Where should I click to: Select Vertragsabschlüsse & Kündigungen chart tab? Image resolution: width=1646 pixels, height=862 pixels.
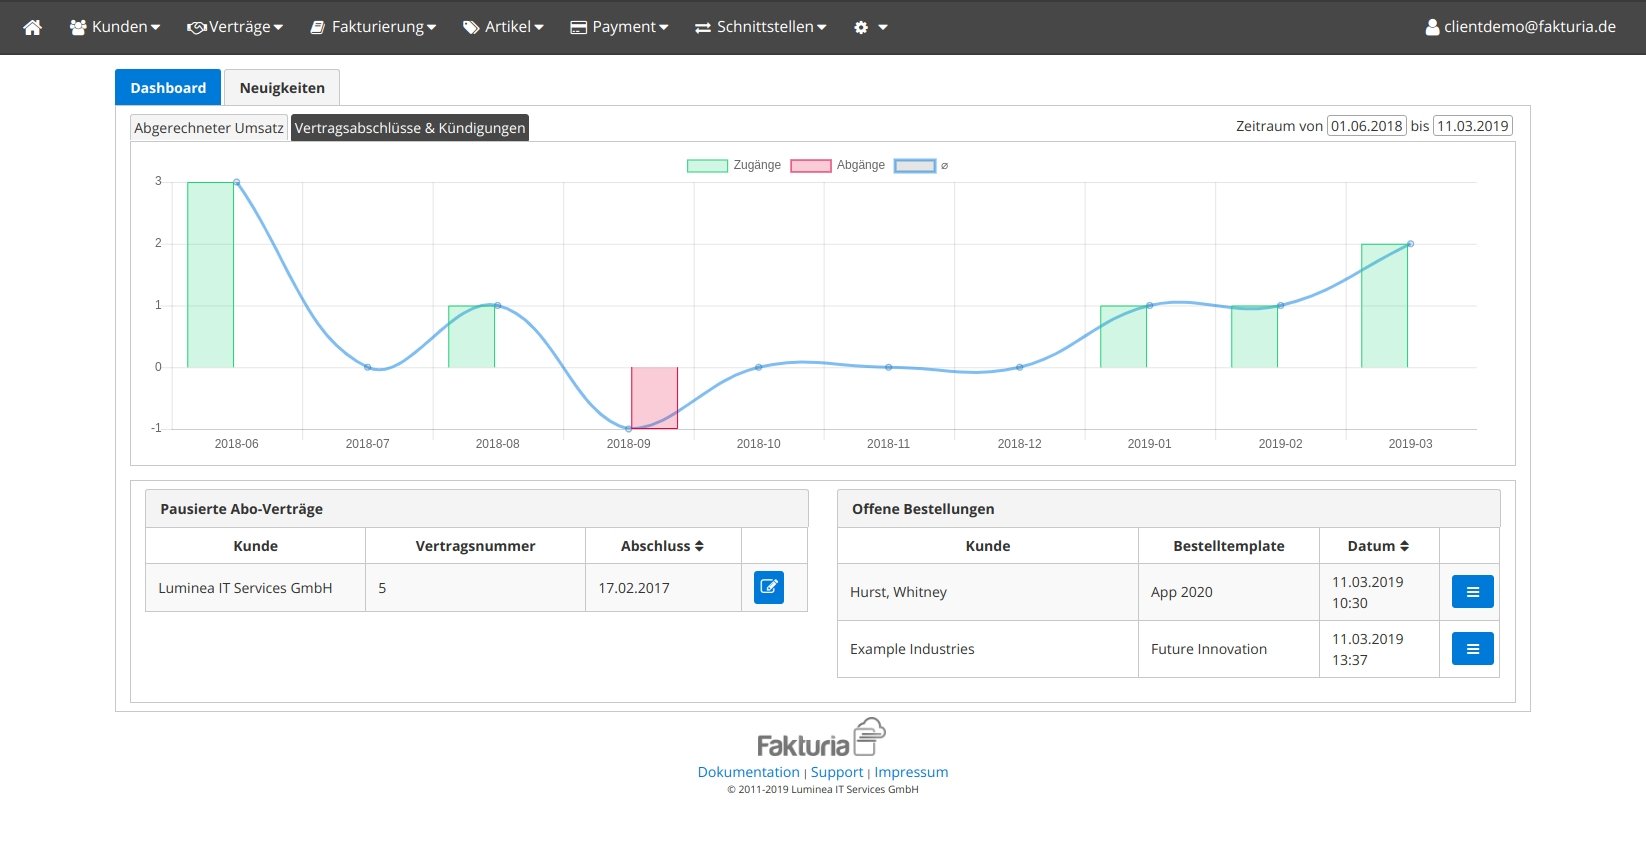coord(410,128)
